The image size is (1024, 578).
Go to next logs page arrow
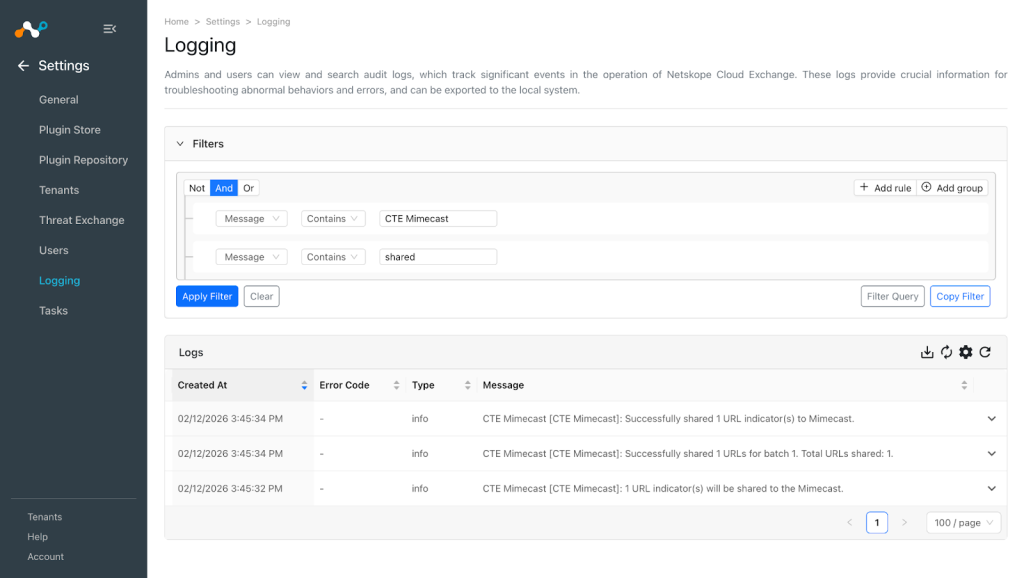tap(904, 522)
